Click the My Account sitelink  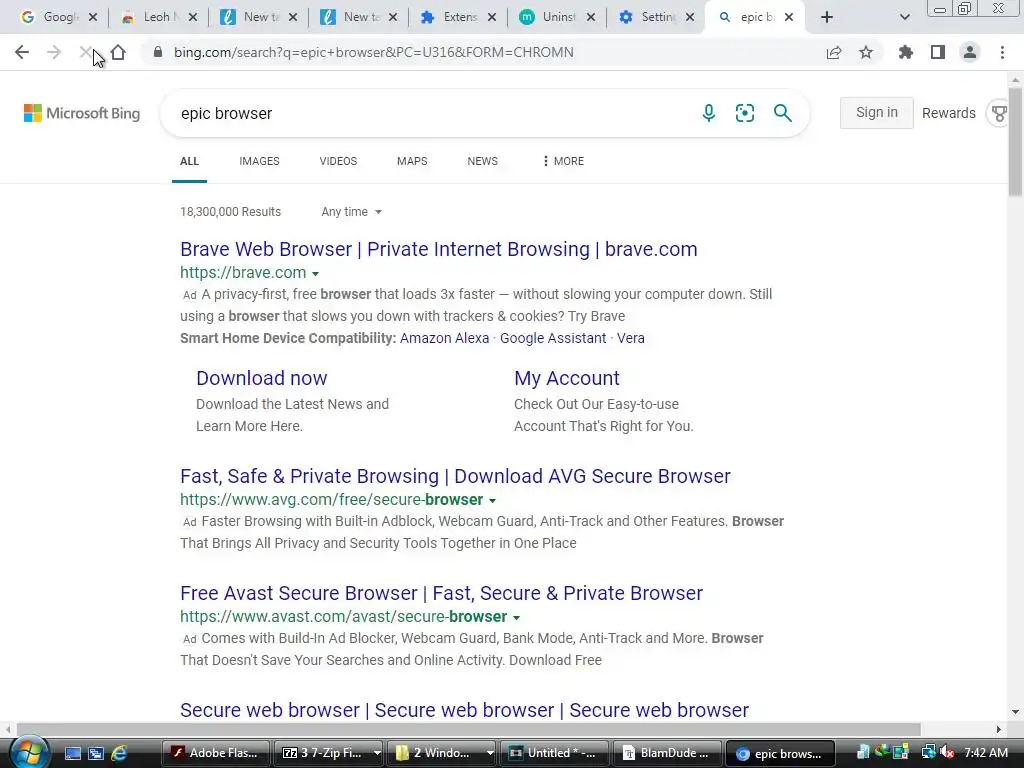coord(567,378)
